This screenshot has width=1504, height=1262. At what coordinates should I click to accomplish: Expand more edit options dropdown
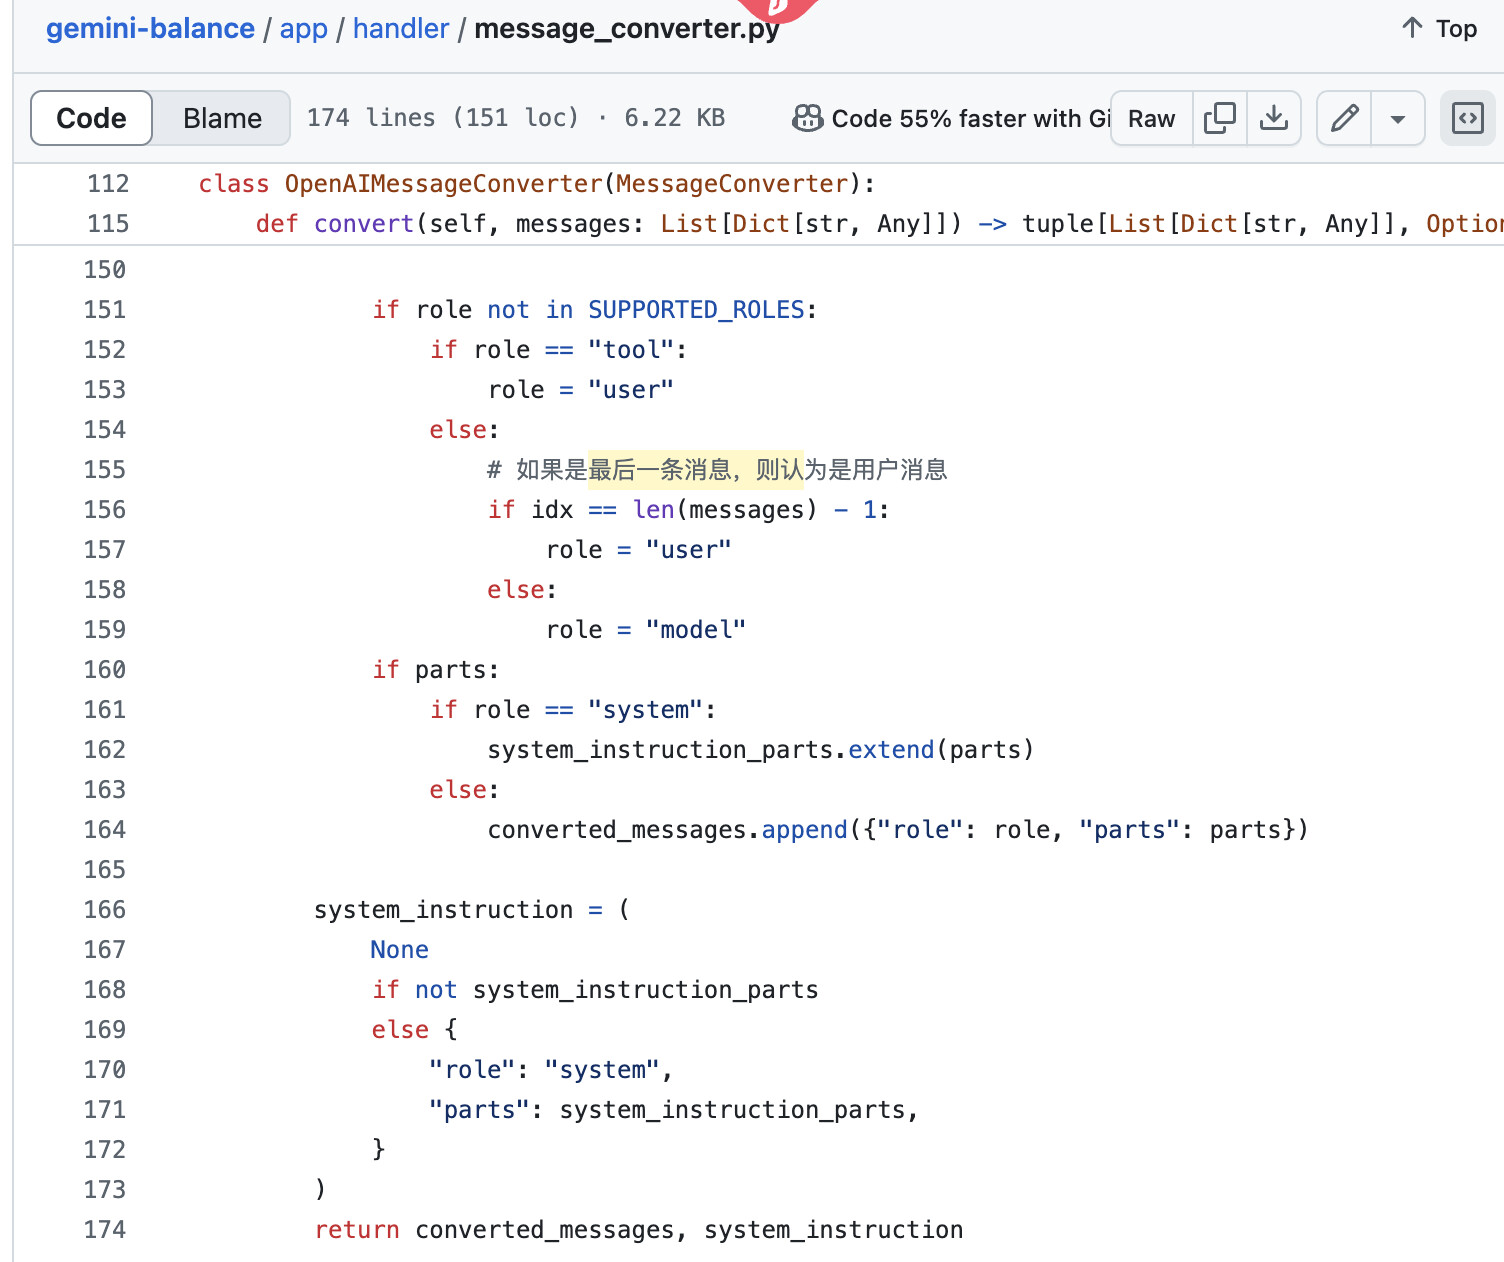(1397, 118)
